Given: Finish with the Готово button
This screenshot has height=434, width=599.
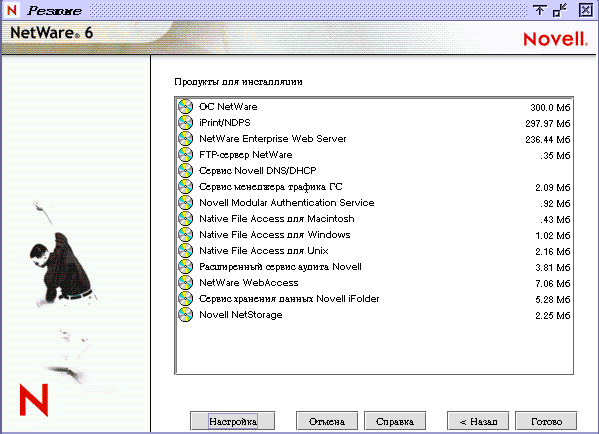Looking at the screenshot, I should click(546, 421).
